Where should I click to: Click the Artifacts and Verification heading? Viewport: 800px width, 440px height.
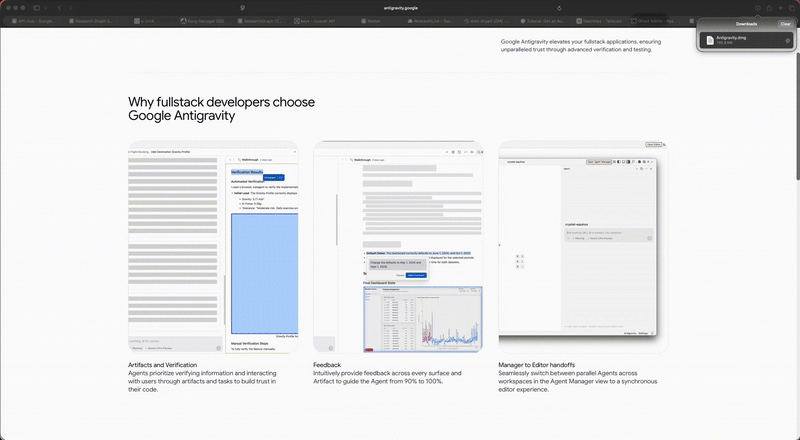(x=163, y=366)
